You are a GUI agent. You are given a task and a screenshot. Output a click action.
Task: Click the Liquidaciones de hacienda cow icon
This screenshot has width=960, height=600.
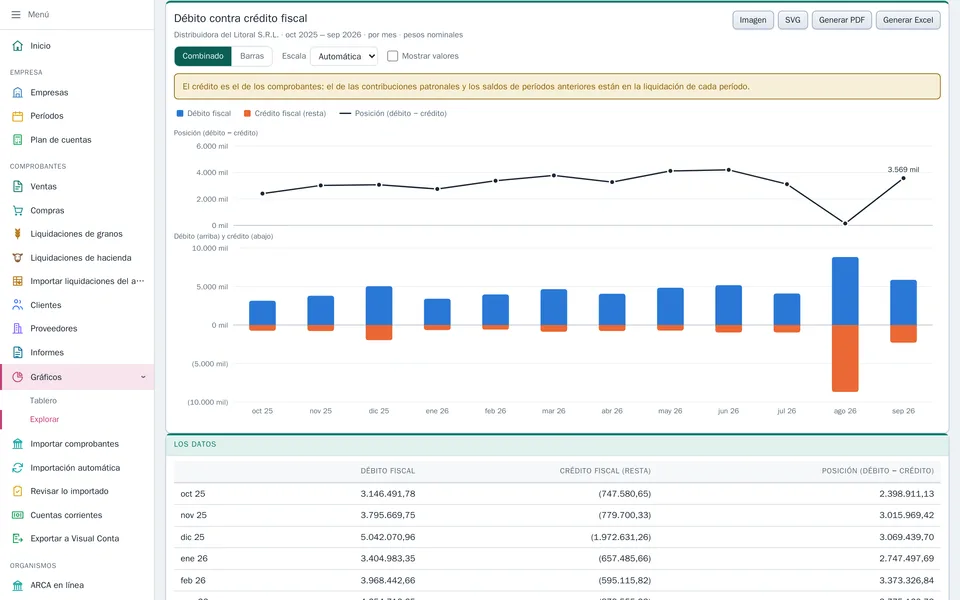(x=18, y=258)
